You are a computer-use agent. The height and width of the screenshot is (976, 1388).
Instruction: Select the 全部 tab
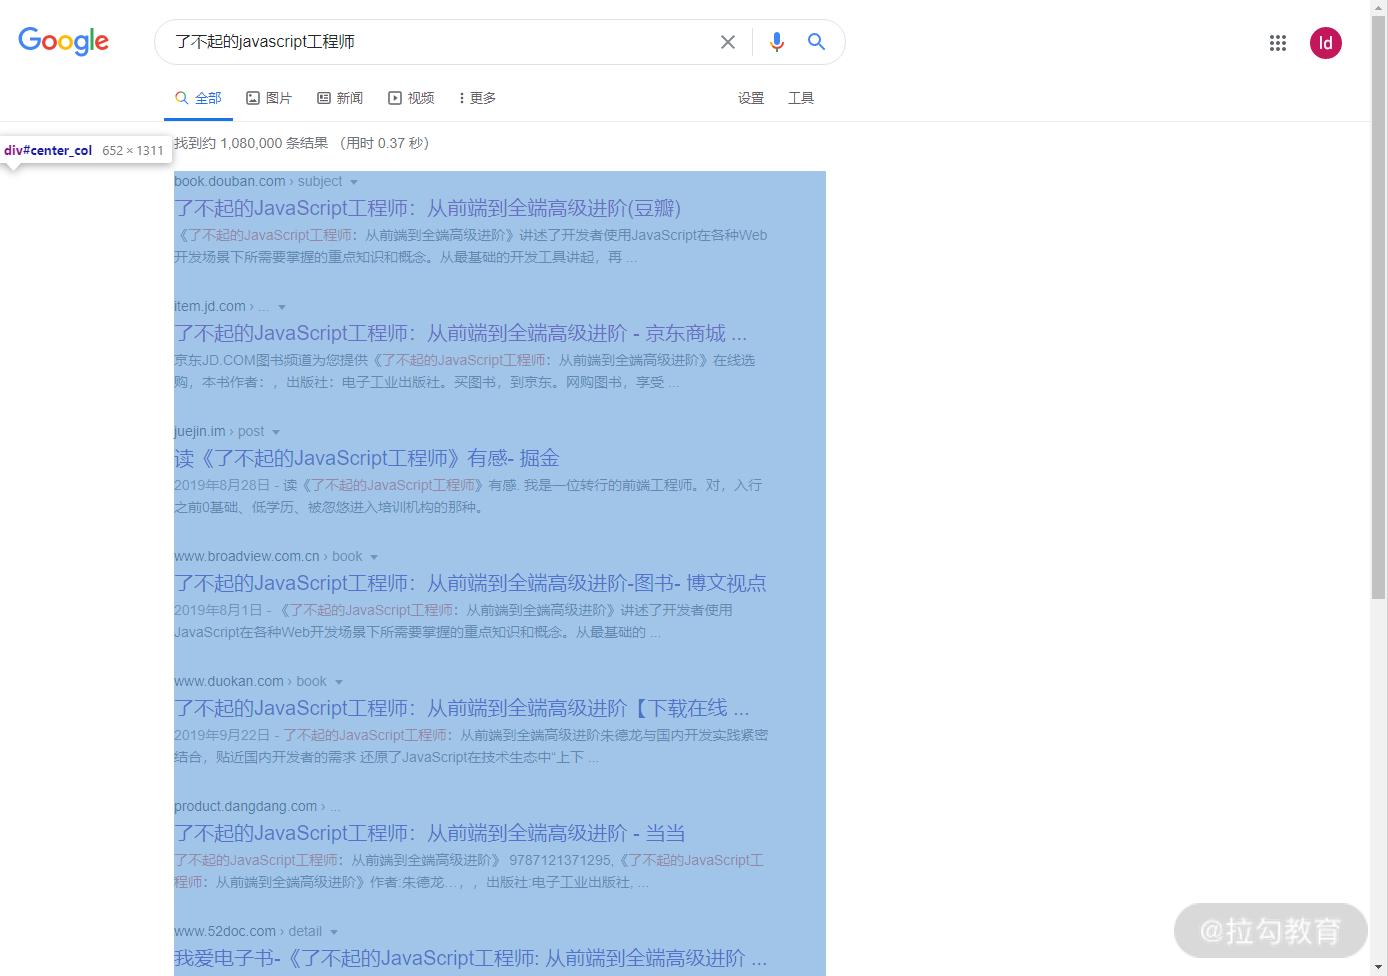198,98
